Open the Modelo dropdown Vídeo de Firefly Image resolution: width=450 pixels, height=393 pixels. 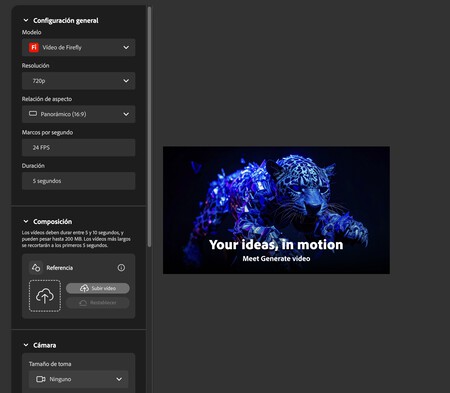pos(79,47)
